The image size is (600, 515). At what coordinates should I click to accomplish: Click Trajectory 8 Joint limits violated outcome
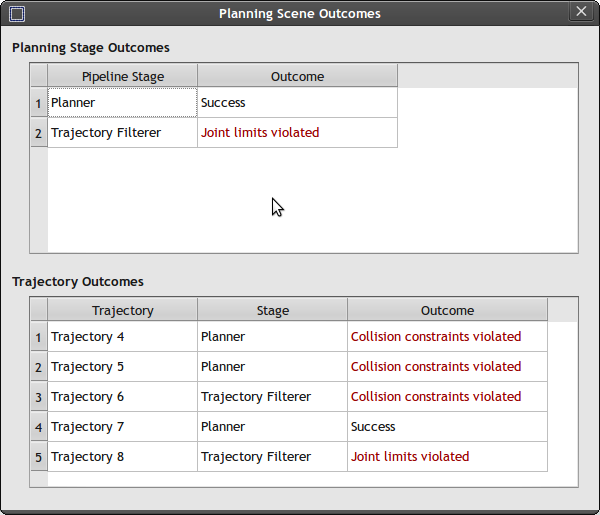[447, 457]
